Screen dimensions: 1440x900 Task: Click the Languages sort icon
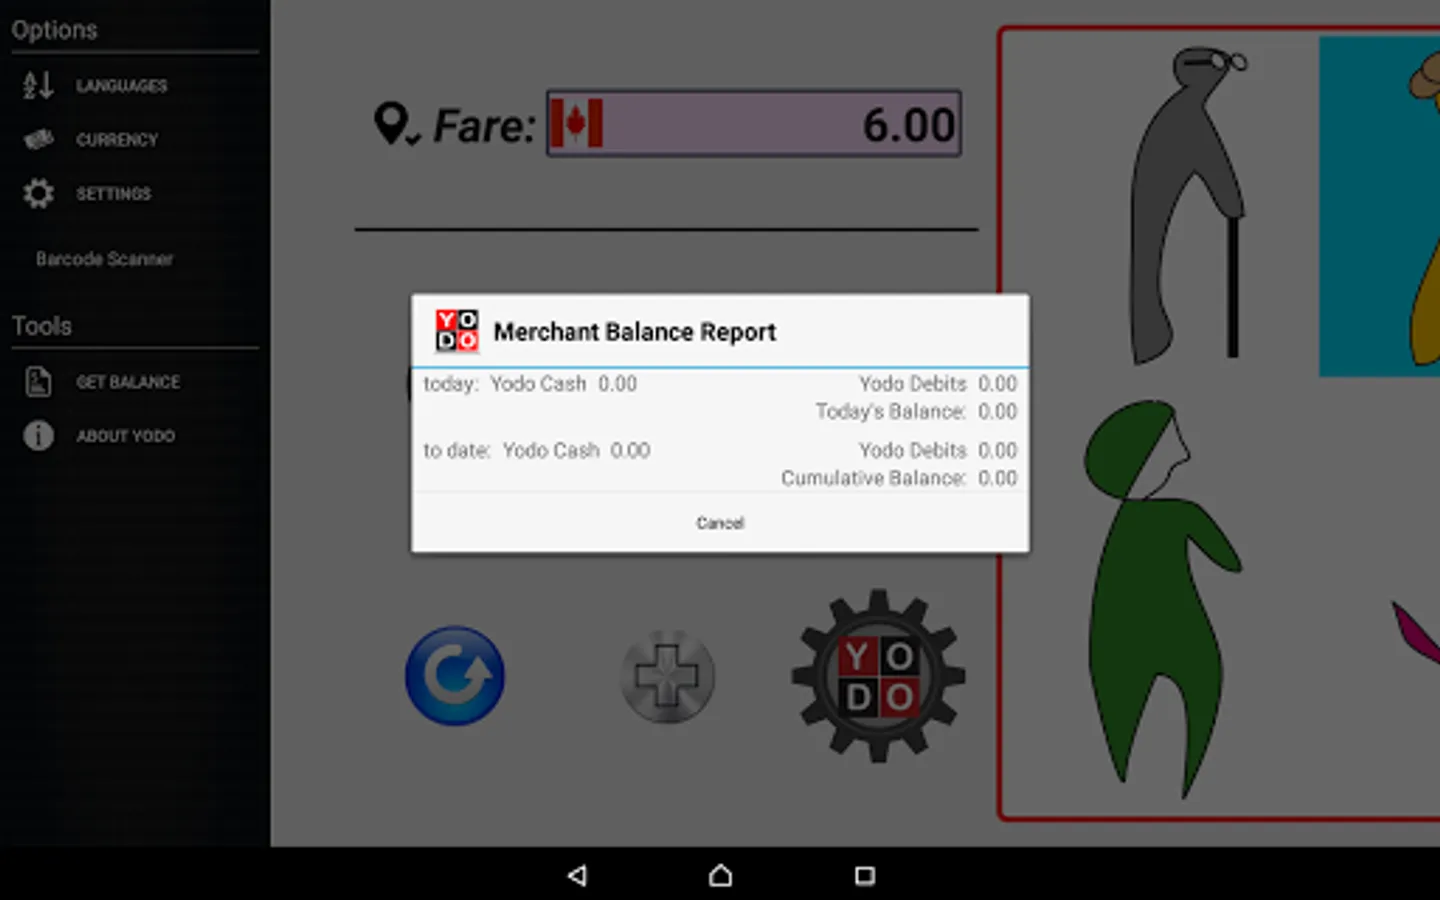point(38,86)
